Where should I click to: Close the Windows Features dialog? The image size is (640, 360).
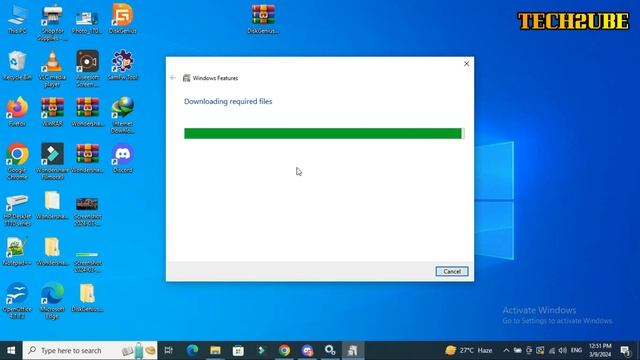click(x=466, y=64)
